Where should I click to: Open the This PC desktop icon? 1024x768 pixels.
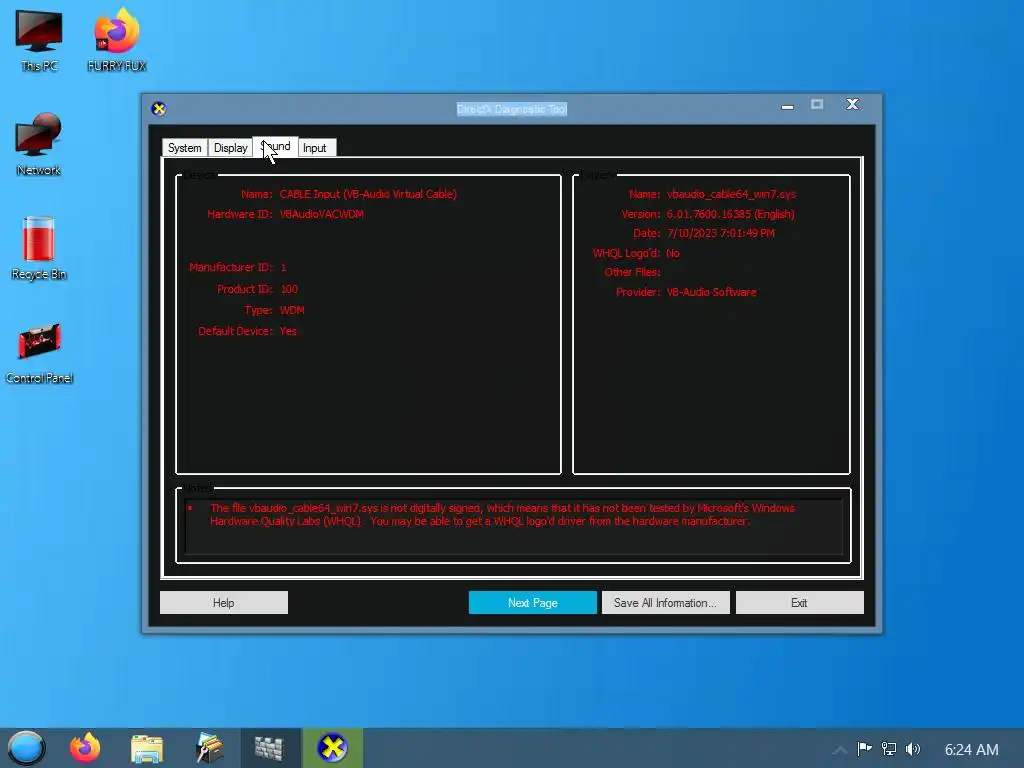point(39,40)
